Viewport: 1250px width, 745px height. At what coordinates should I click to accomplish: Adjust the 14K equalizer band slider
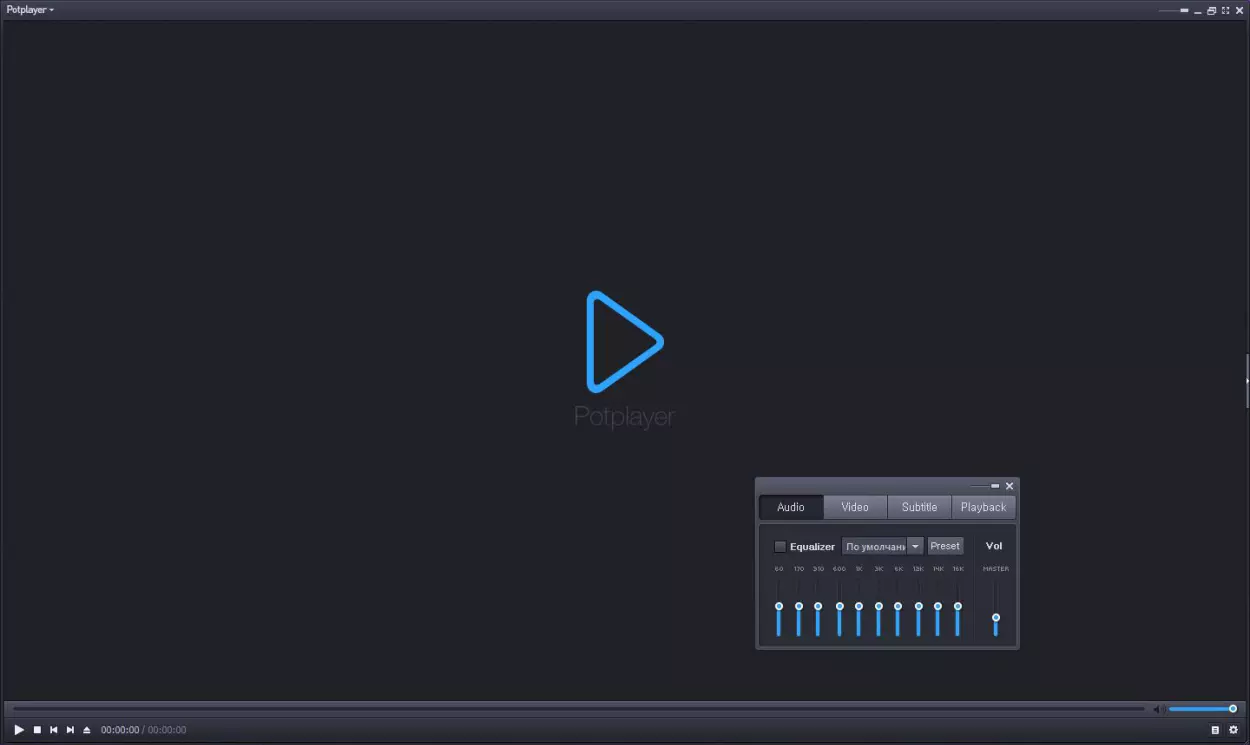(x=938, y=606)
